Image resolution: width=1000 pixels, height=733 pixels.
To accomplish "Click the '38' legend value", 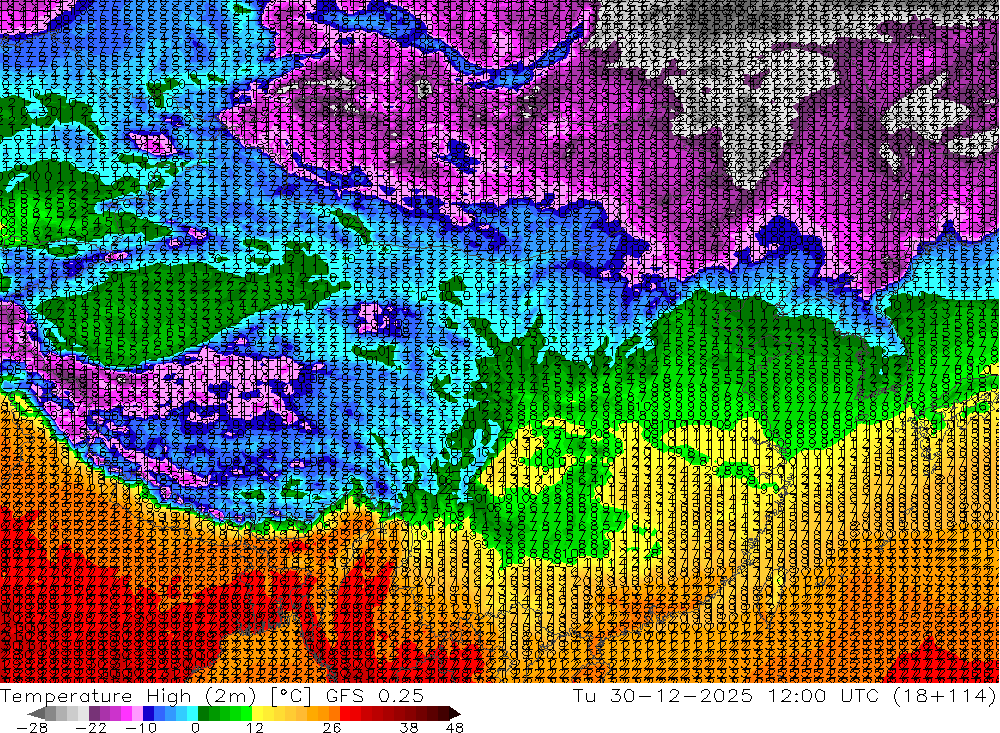I will [409, 727].
